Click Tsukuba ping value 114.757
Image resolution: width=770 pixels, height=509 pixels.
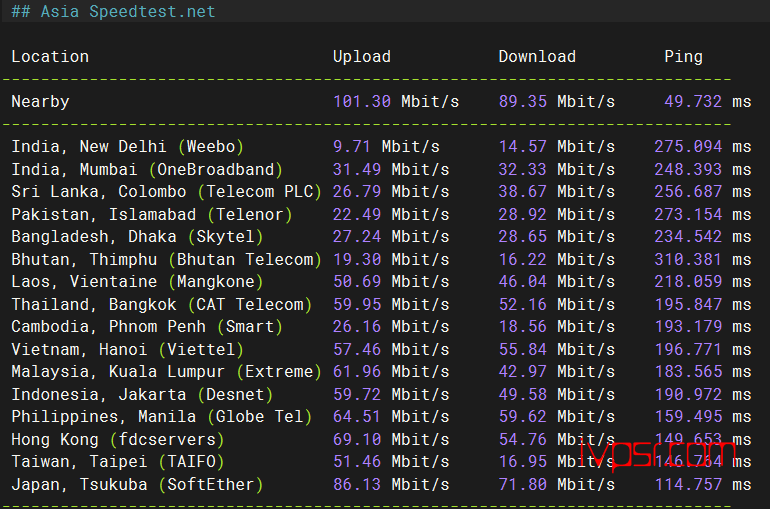pos(688,484)
